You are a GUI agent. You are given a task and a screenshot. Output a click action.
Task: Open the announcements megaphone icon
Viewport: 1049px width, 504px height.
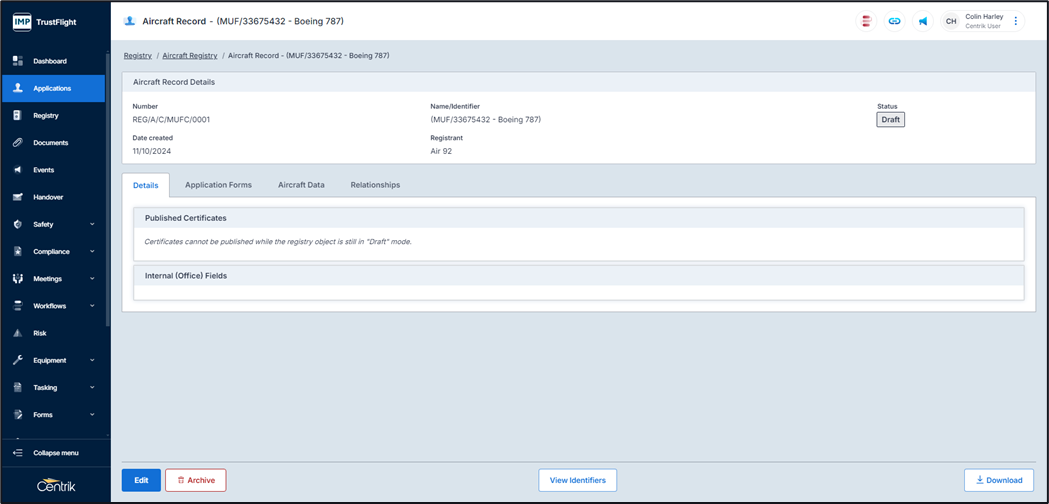[923, 21]
